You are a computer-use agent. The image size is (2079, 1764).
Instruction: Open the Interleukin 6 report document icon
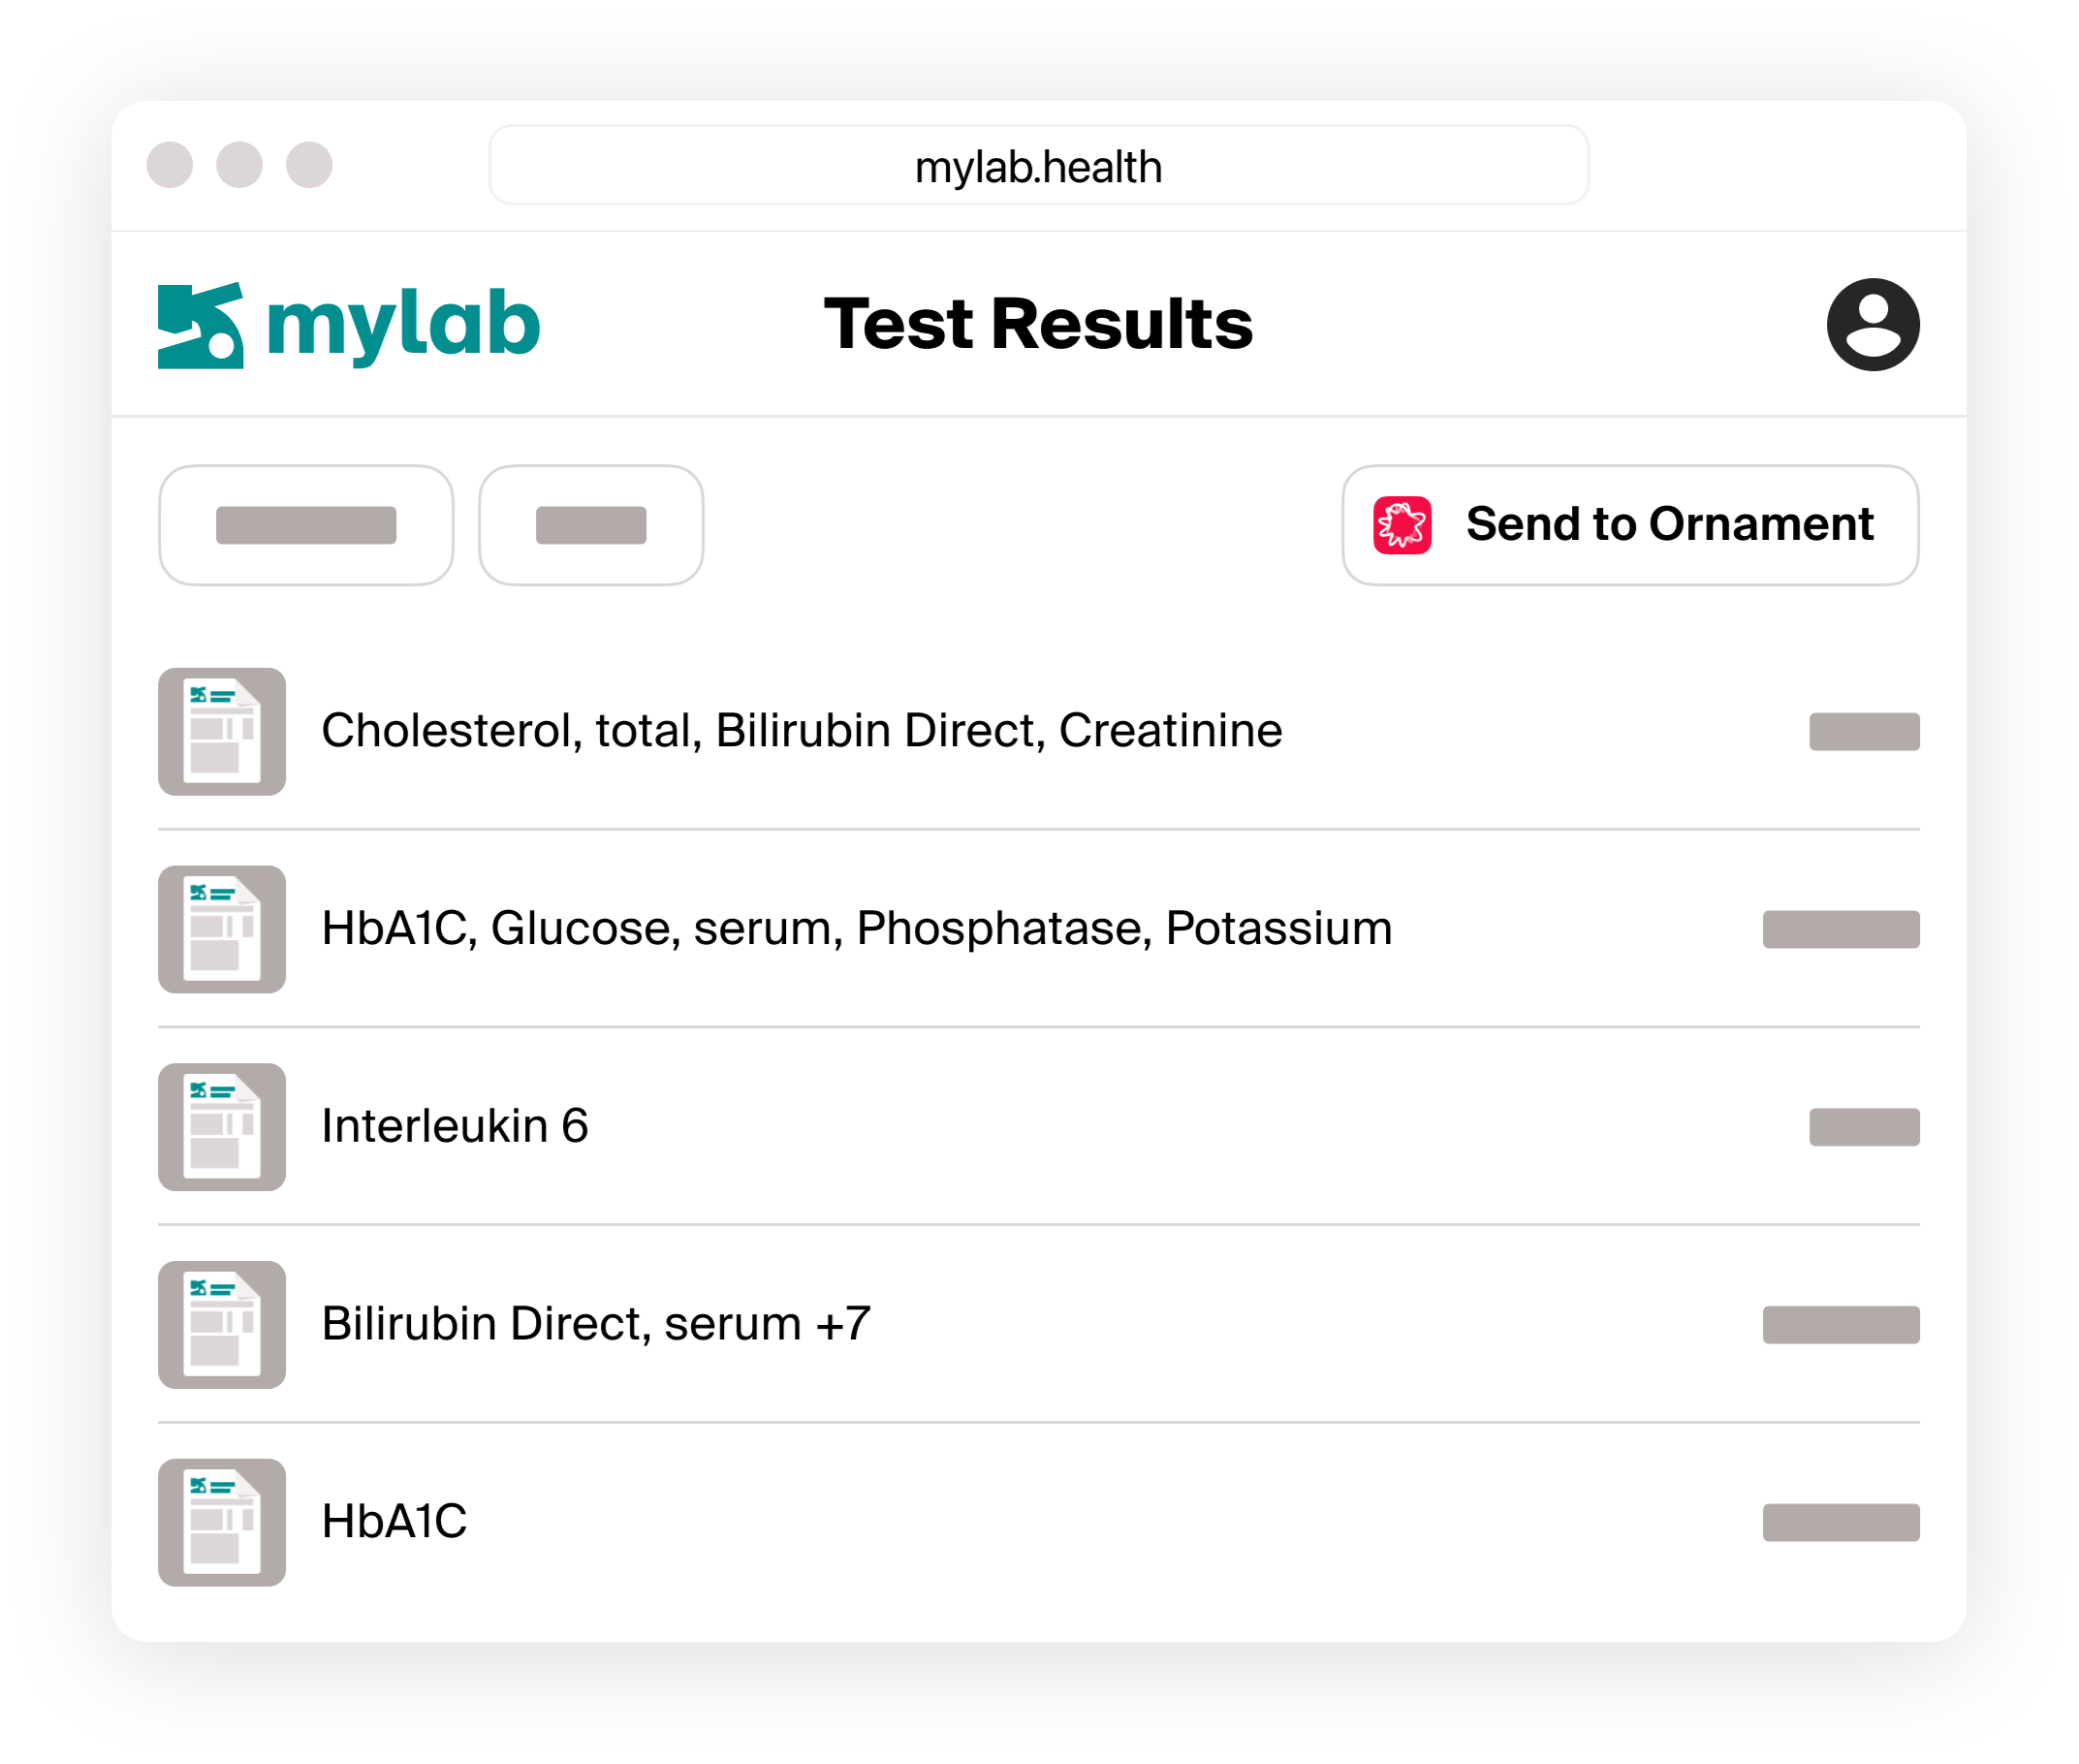click(x=222, y=1127)
